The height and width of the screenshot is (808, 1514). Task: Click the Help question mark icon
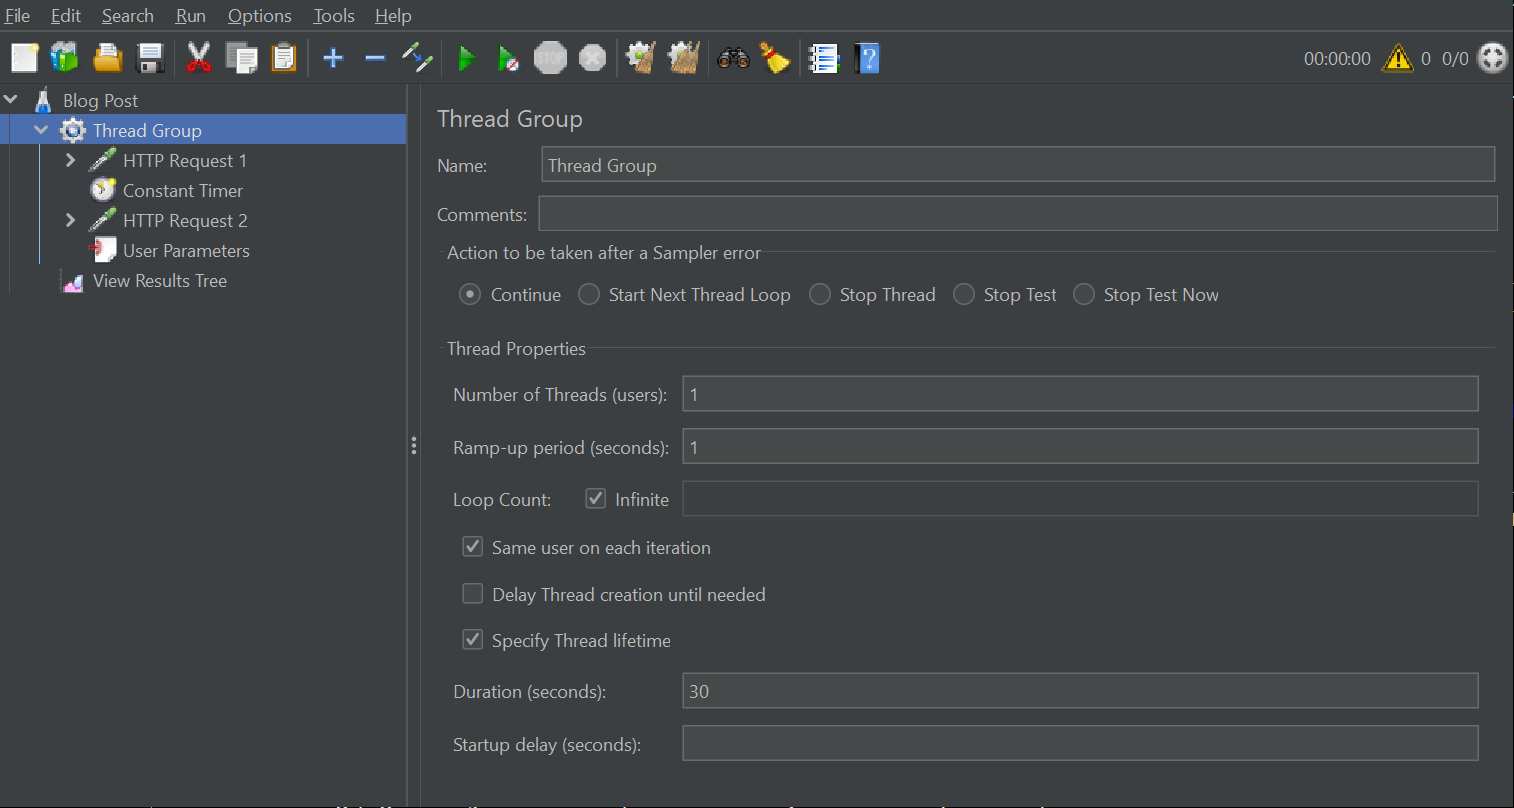(867, 58)
